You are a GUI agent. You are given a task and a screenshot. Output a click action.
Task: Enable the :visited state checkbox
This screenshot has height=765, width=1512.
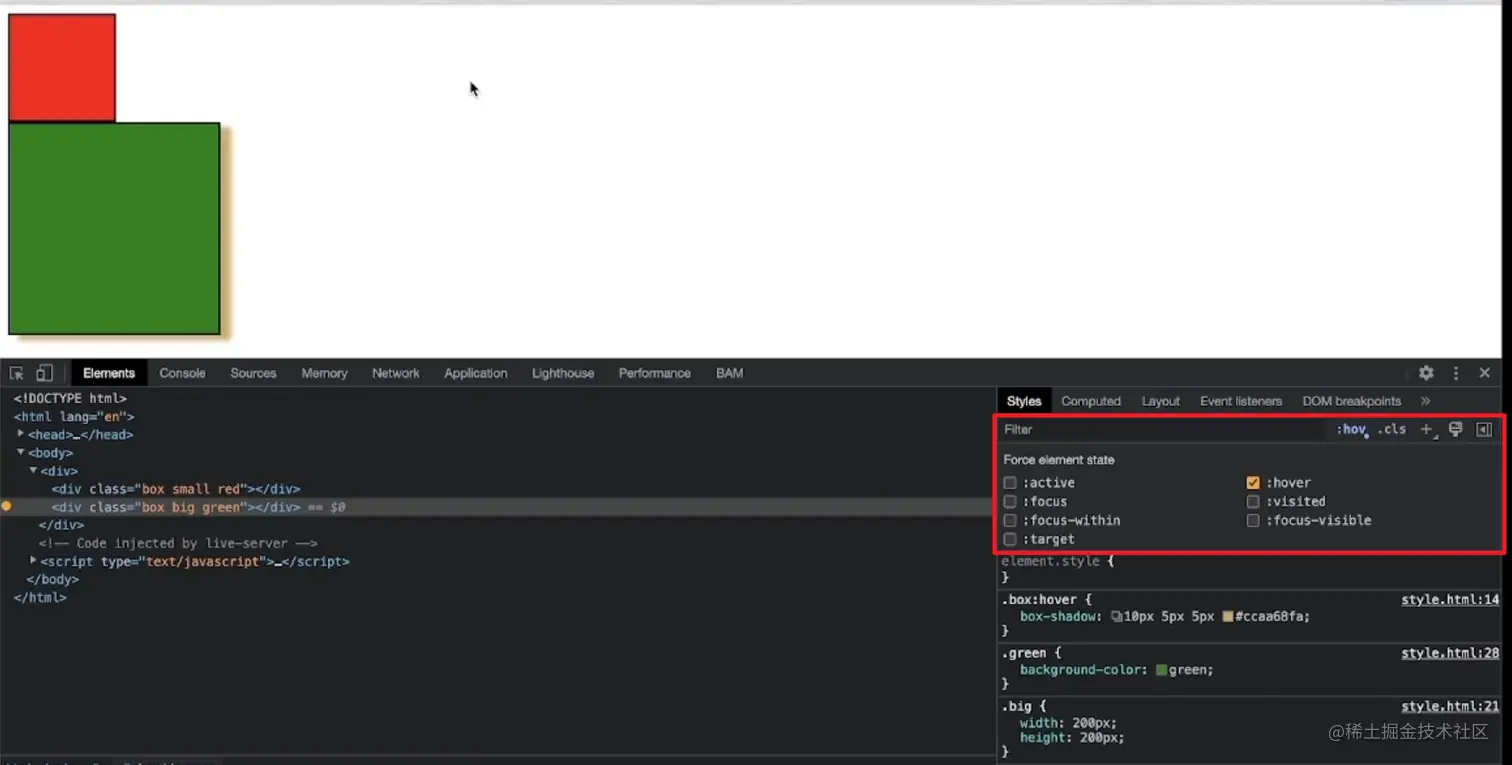click(x=1253, y=502)
